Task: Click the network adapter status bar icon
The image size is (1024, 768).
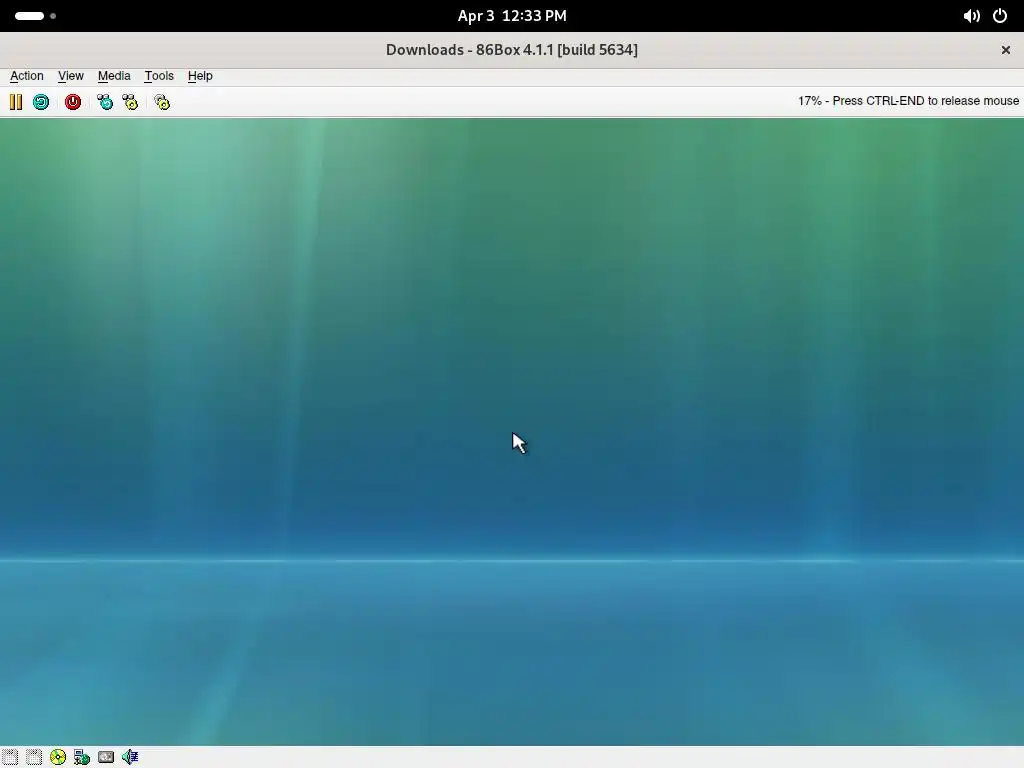Action: pos(82,757)
